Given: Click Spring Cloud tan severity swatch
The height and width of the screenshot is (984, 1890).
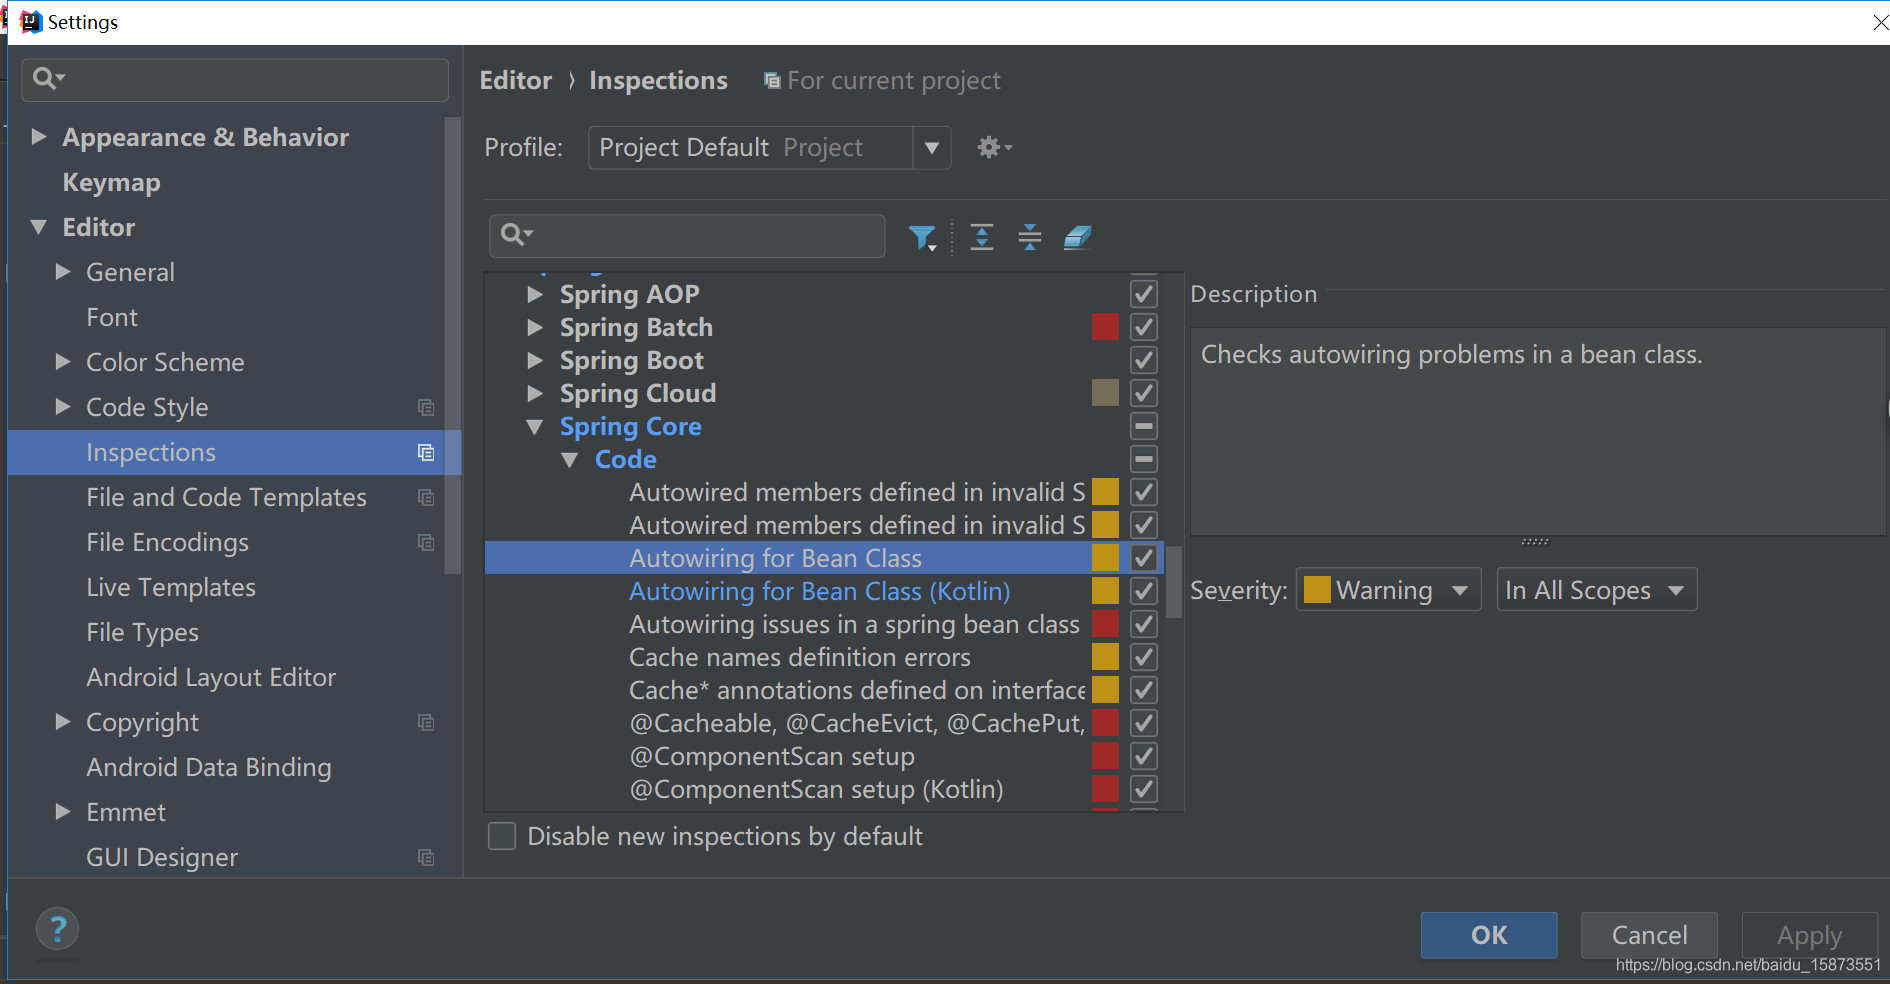Looking at the screenshot, I should (x=1105, y=393).
